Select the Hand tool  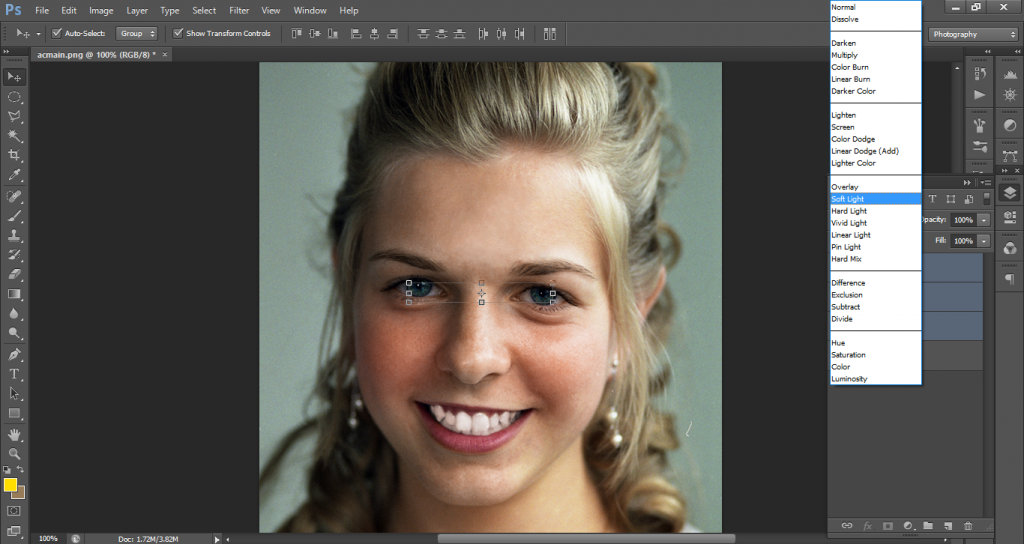point(14,434)
